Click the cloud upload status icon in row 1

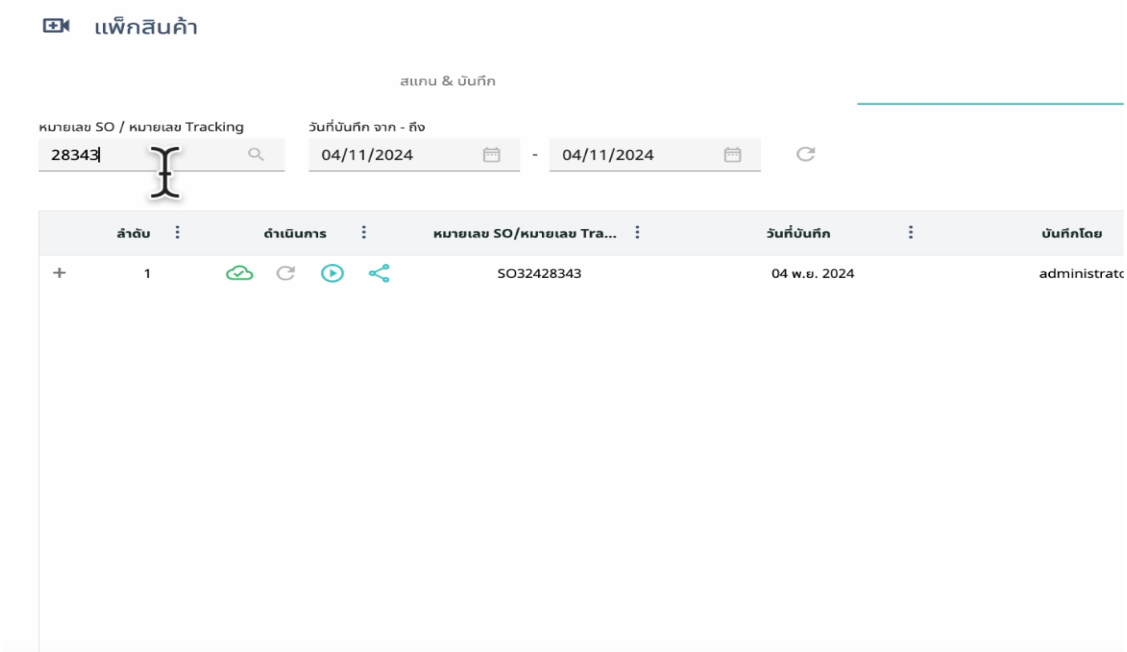coord(239,273)
